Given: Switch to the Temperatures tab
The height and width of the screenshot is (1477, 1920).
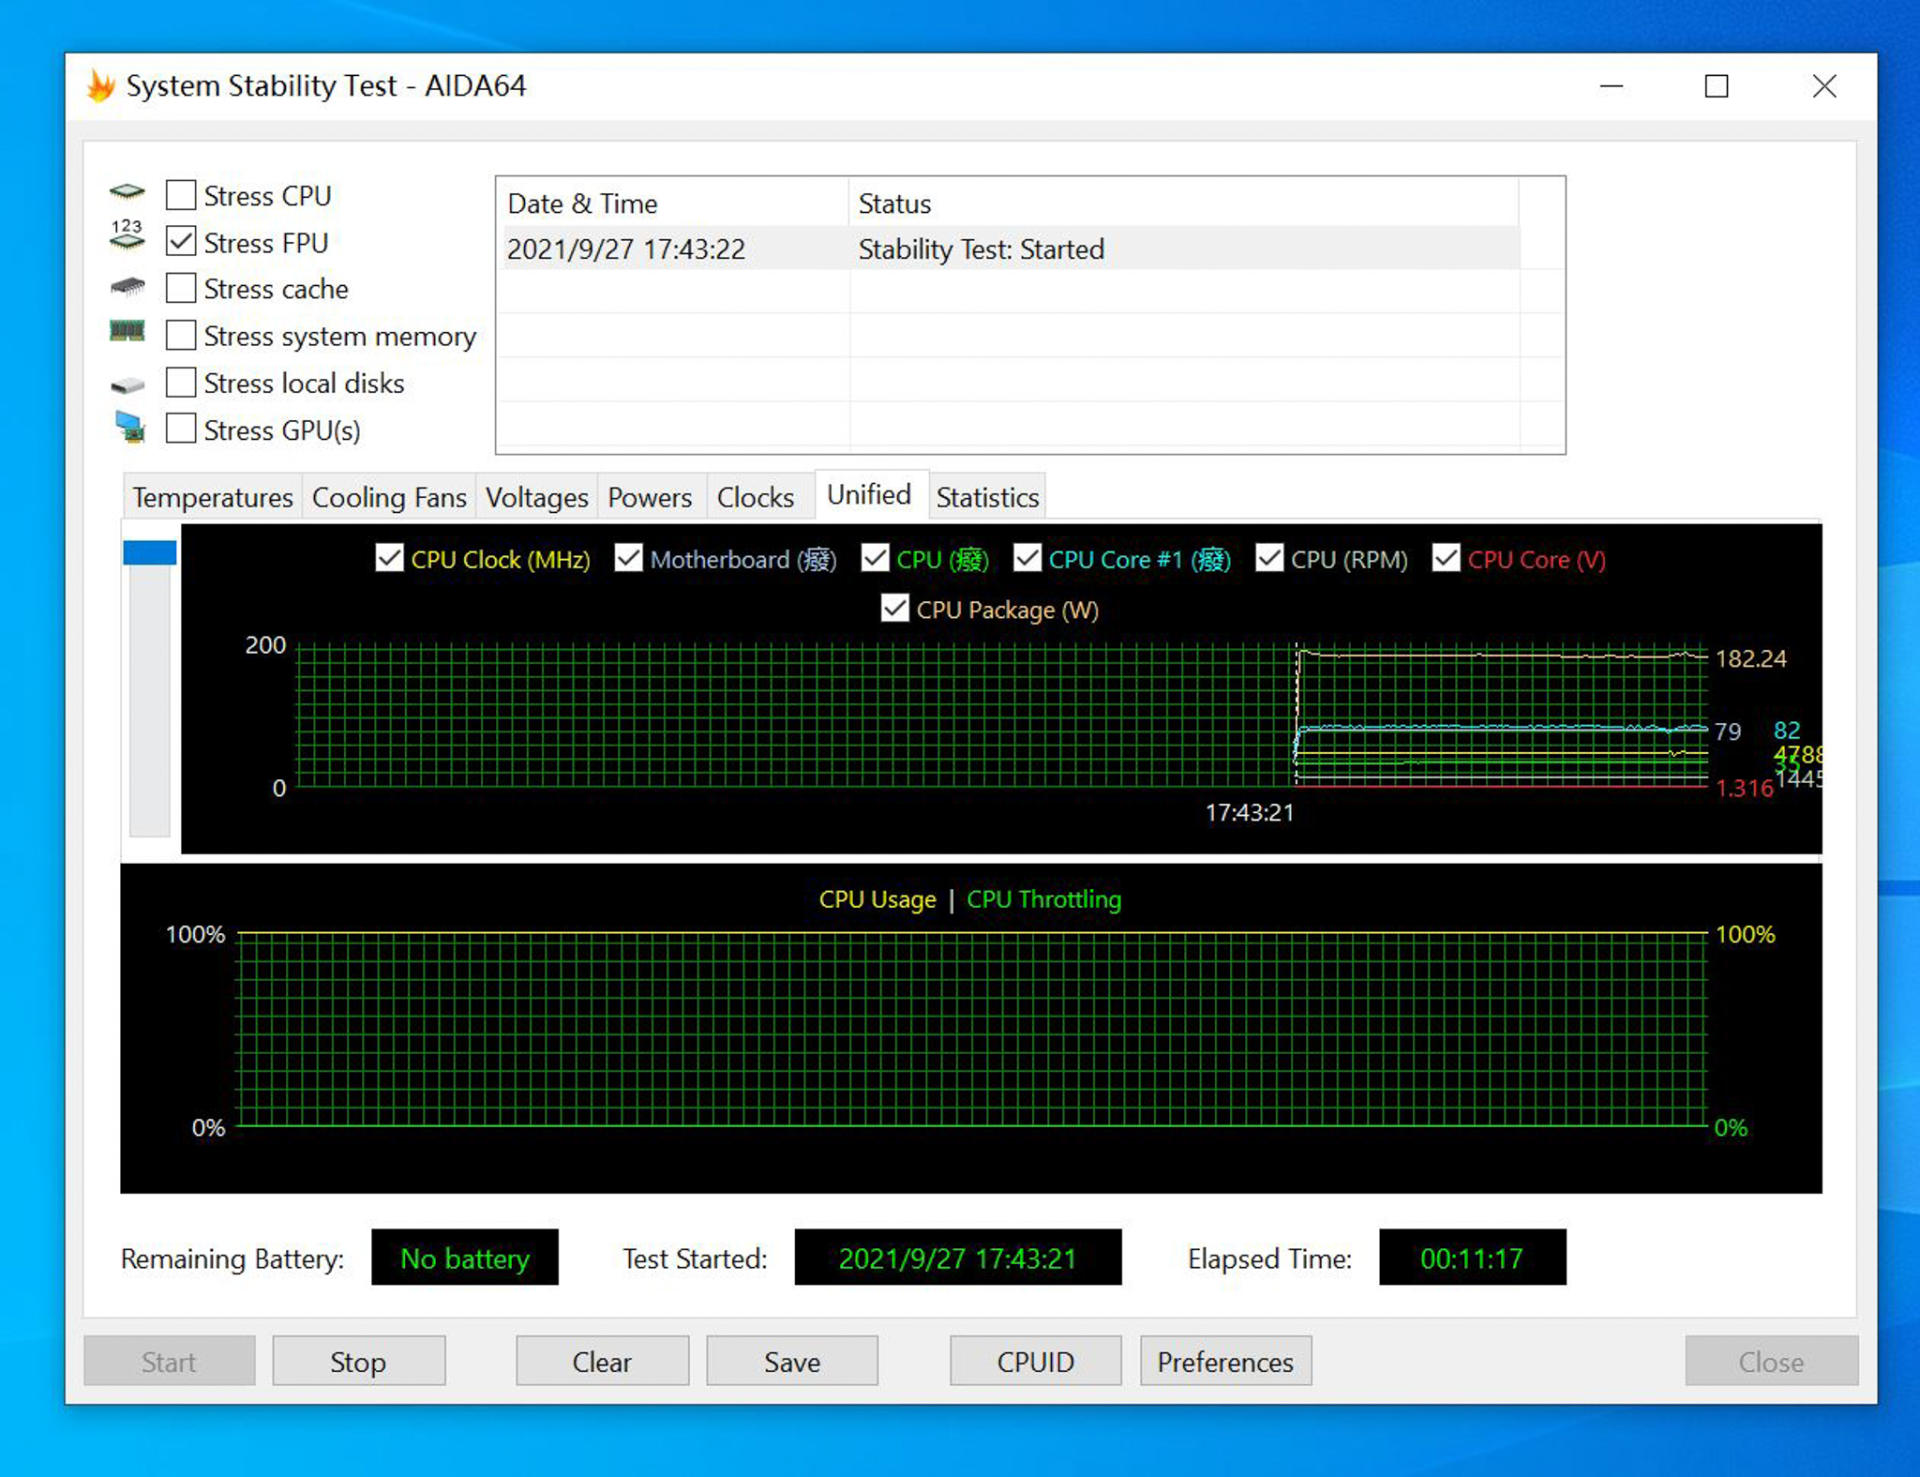Looking at the screenshot, I should 212,497.
